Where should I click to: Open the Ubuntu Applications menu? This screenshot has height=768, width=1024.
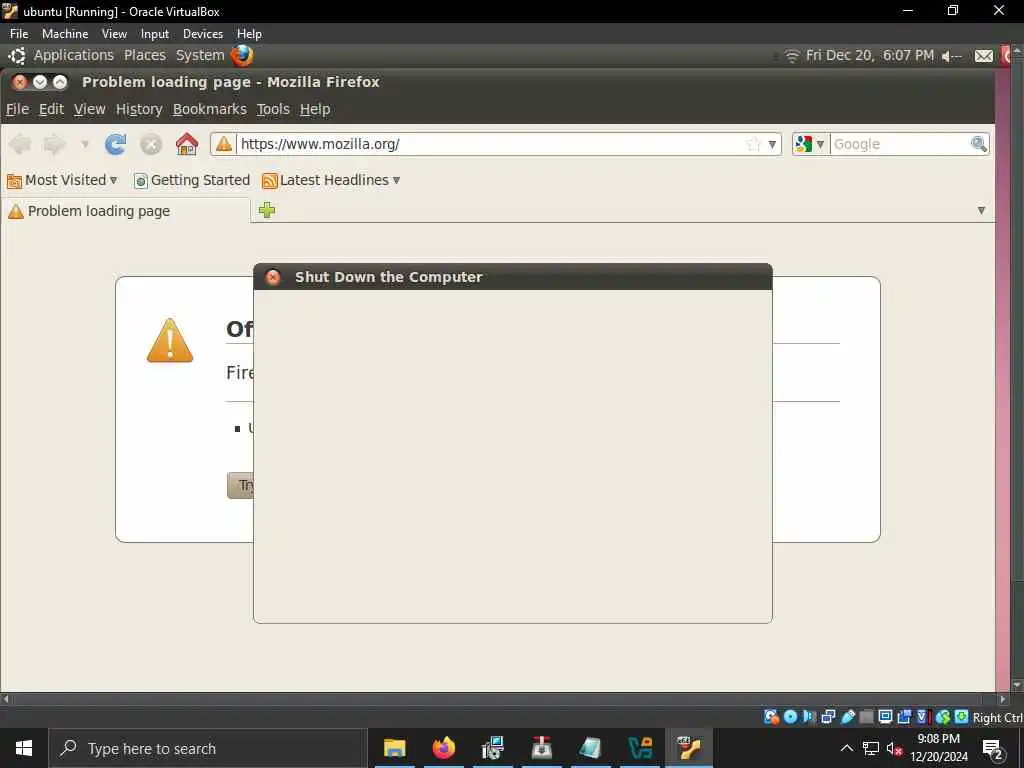point(73,56)
